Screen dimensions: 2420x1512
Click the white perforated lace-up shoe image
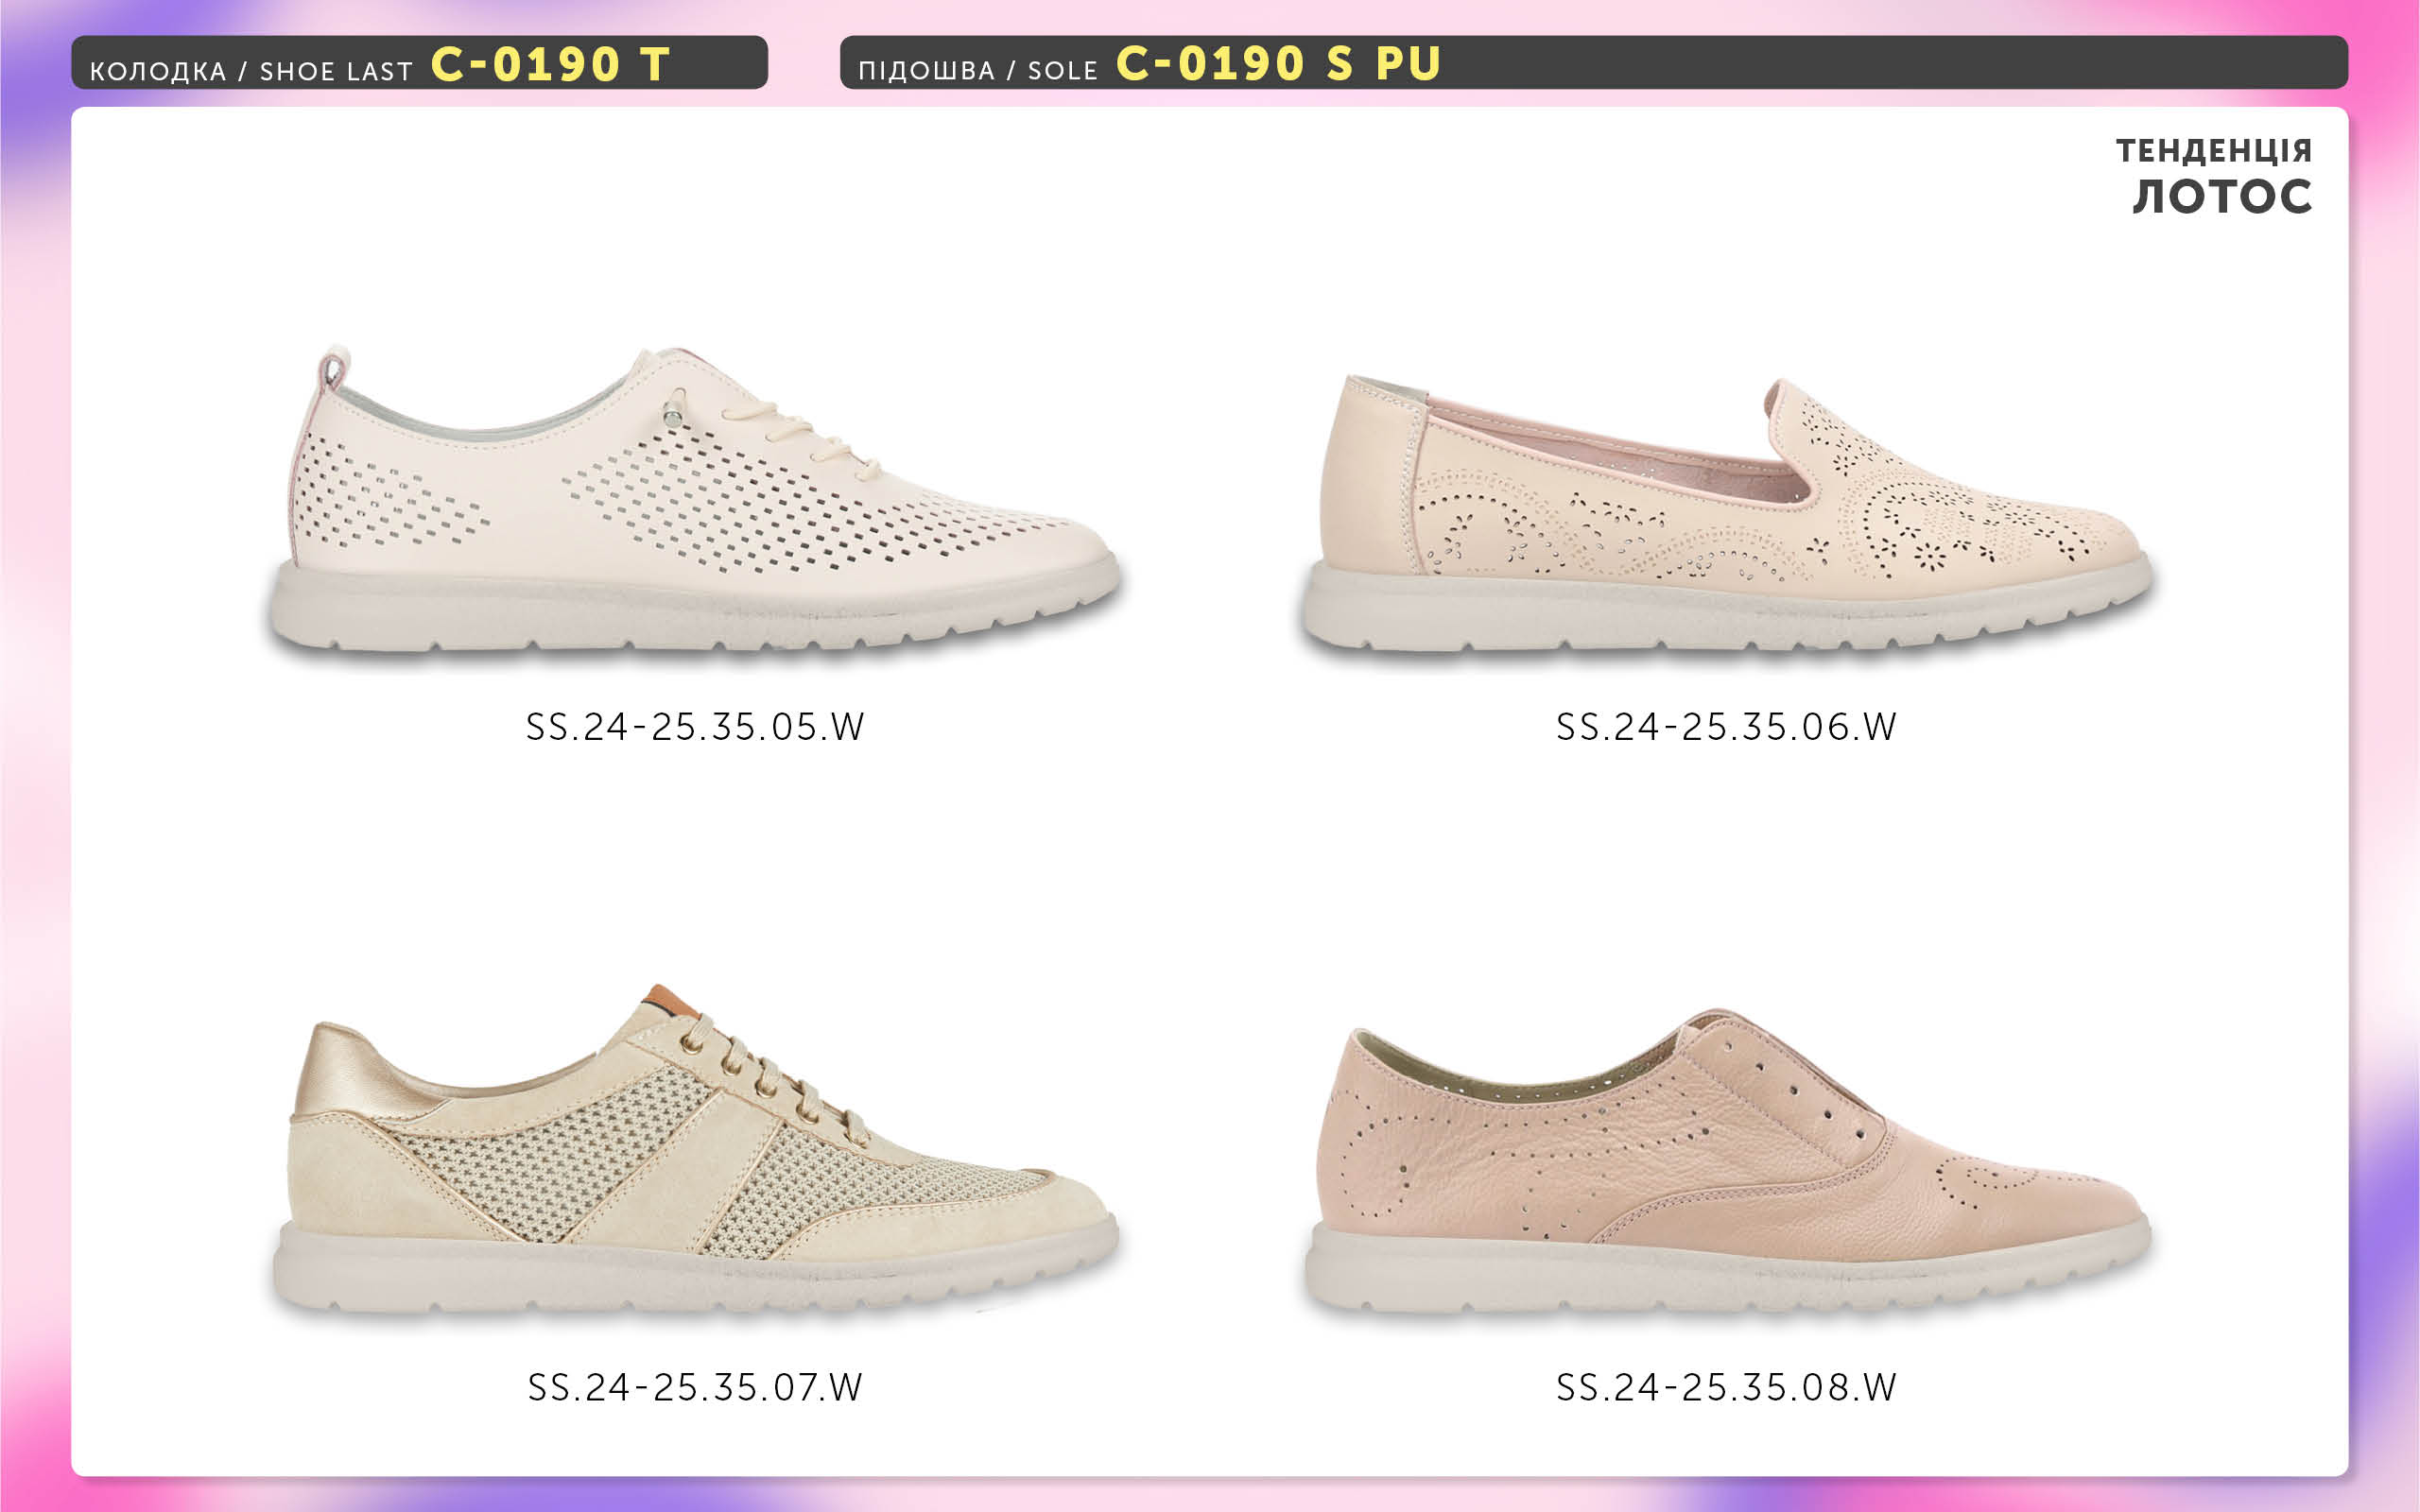[x=695, y=500]
